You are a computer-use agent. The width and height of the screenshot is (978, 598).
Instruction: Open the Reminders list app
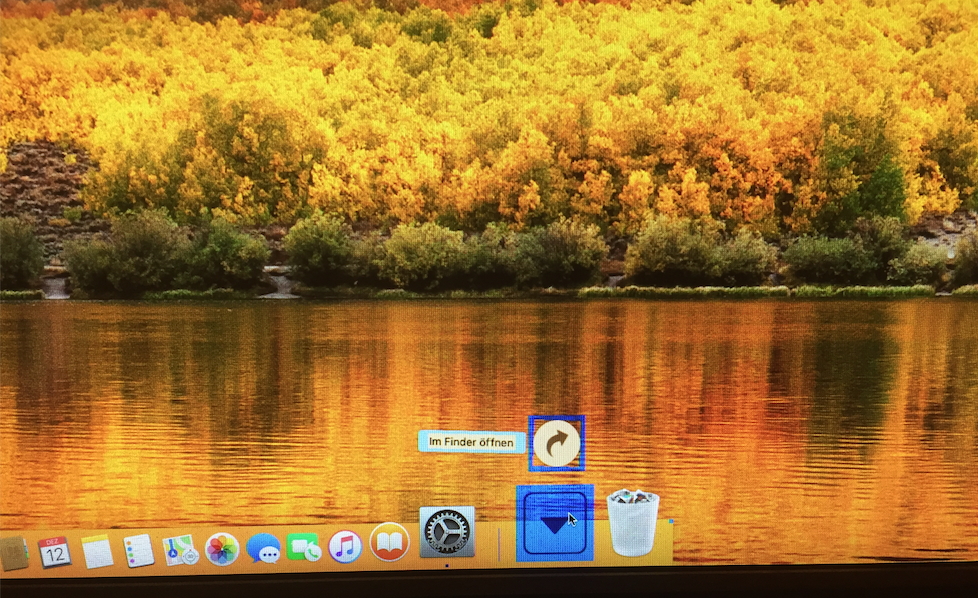click(x=138, y=551)
